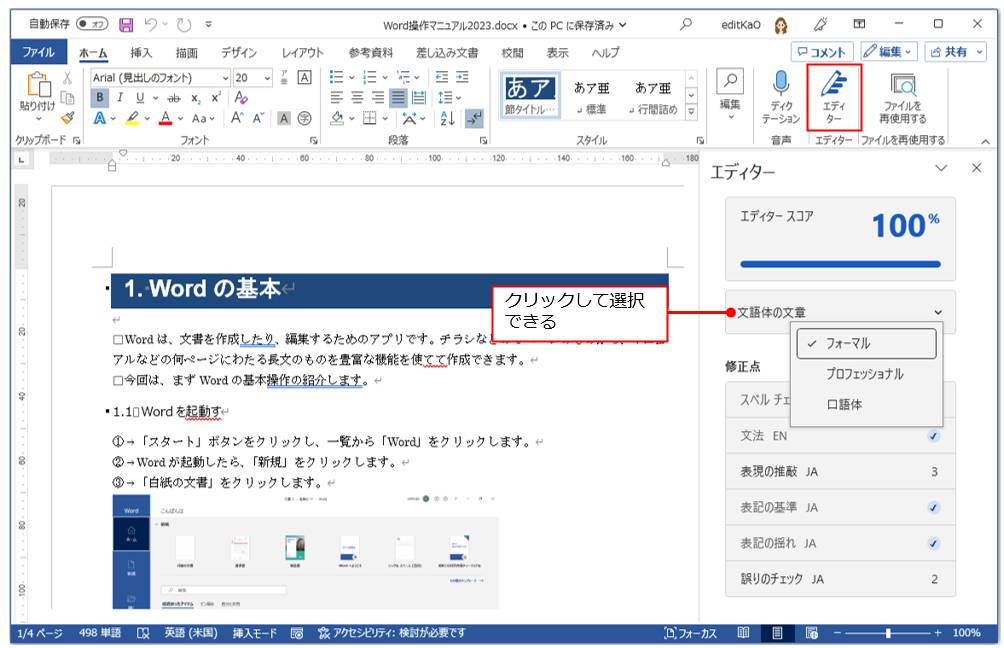The height and width of the screenshot is (648, 1004).
Task: Apply strikethrough formatting
Action: point(174,98)
